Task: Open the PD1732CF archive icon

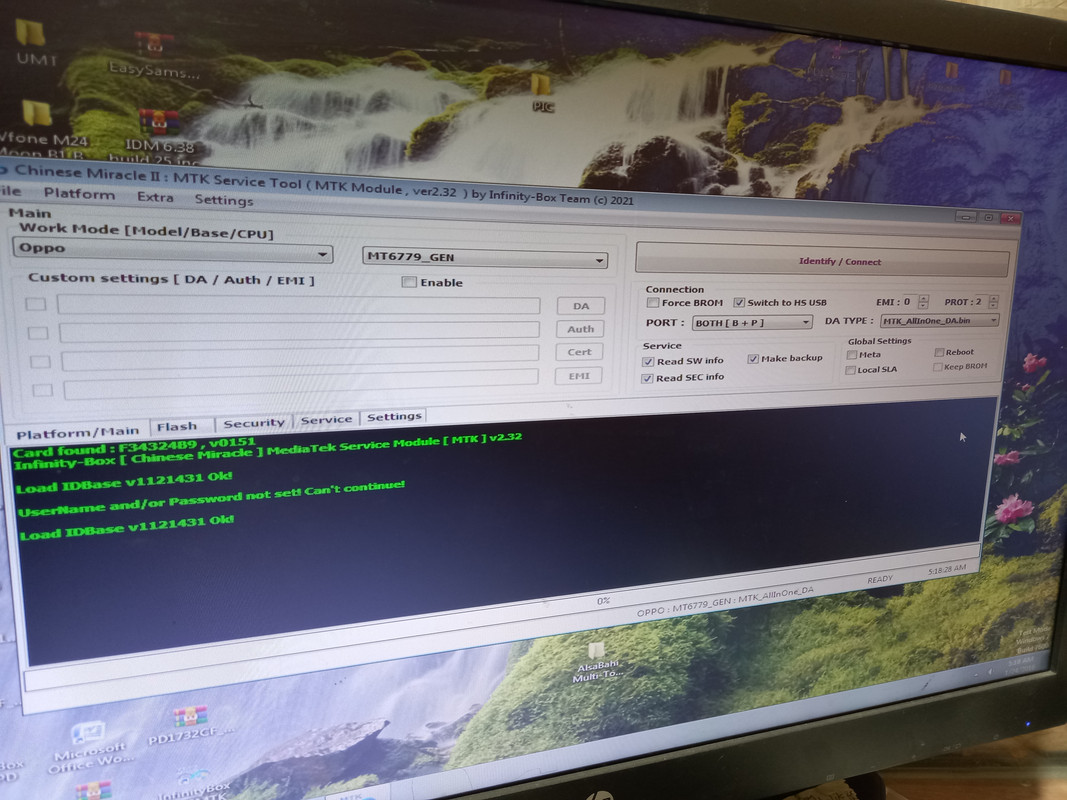Action: (x=191, y=727)
